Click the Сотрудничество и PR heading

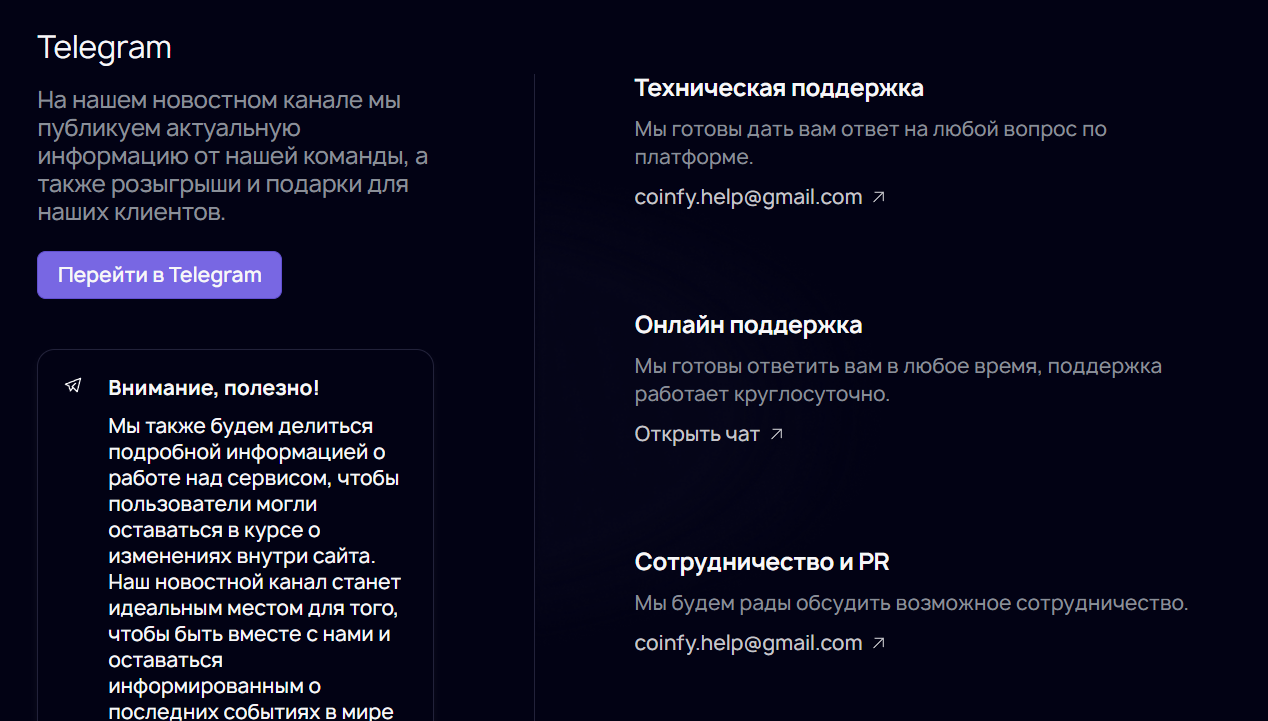click(762, 562)
